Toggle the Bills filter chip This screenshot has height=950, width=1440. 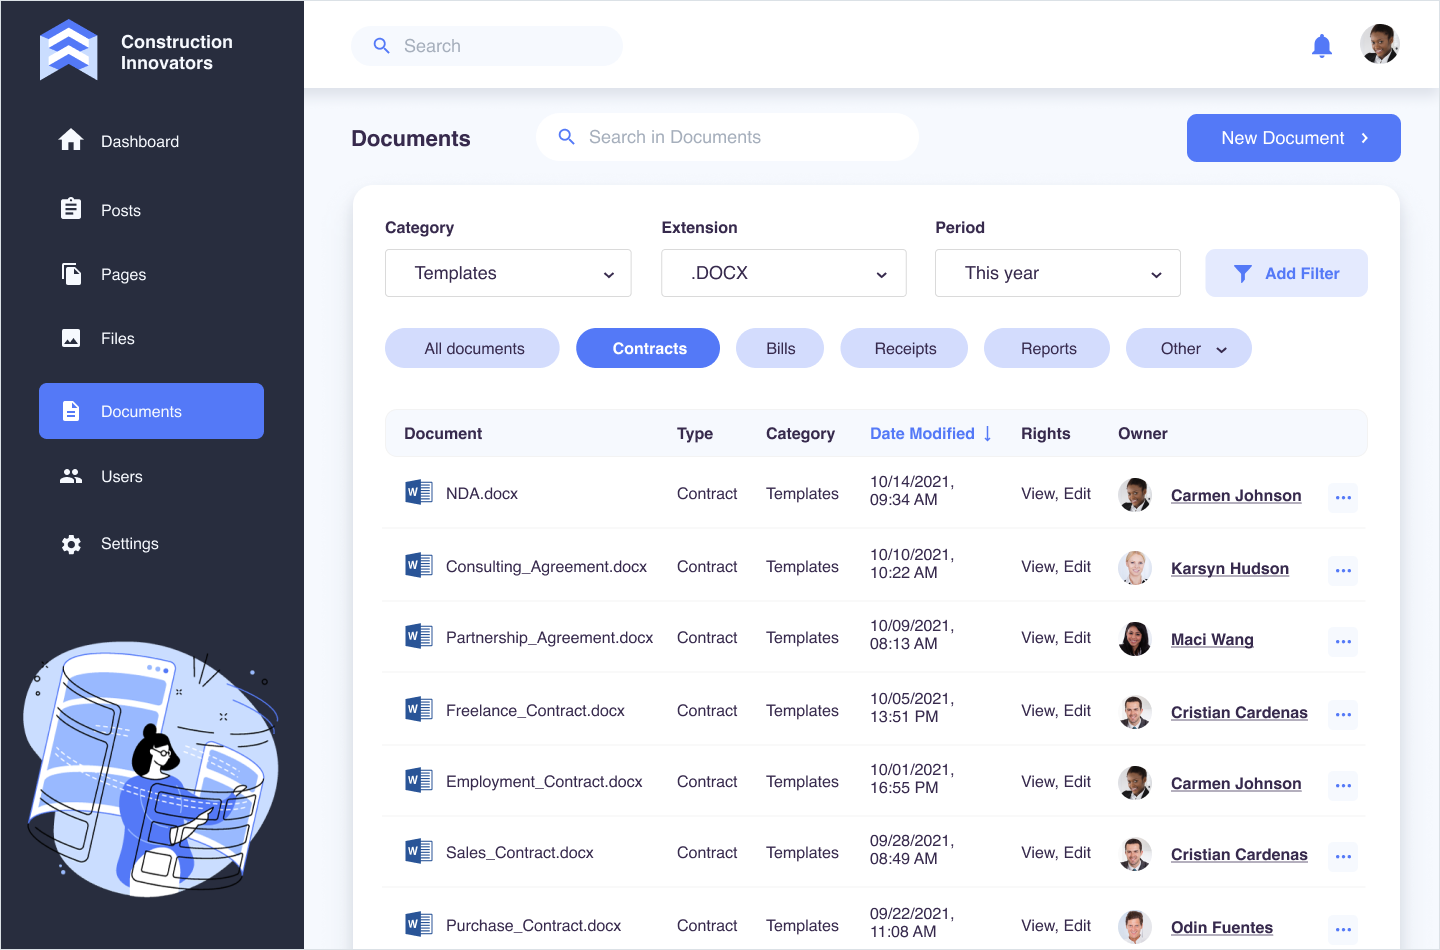pos(780,348)
